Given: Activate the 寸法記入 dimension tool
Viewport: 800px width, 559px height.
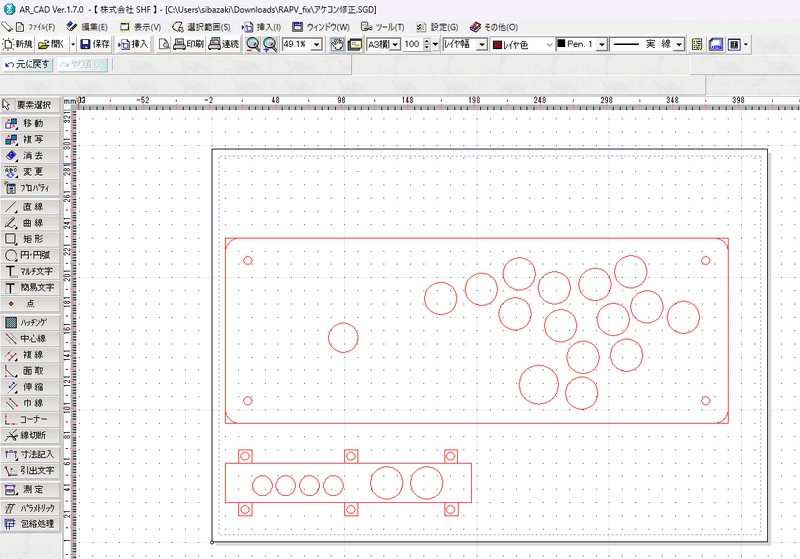Looking at the screenshot, I should pos(30,454).
